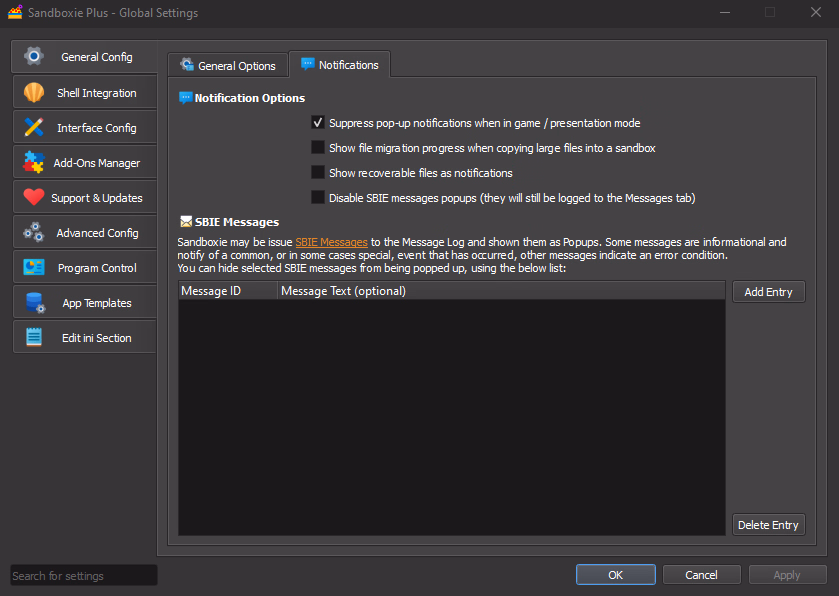Click the Support & Updates heart icon
839x596 pixels.
[34, 197]
